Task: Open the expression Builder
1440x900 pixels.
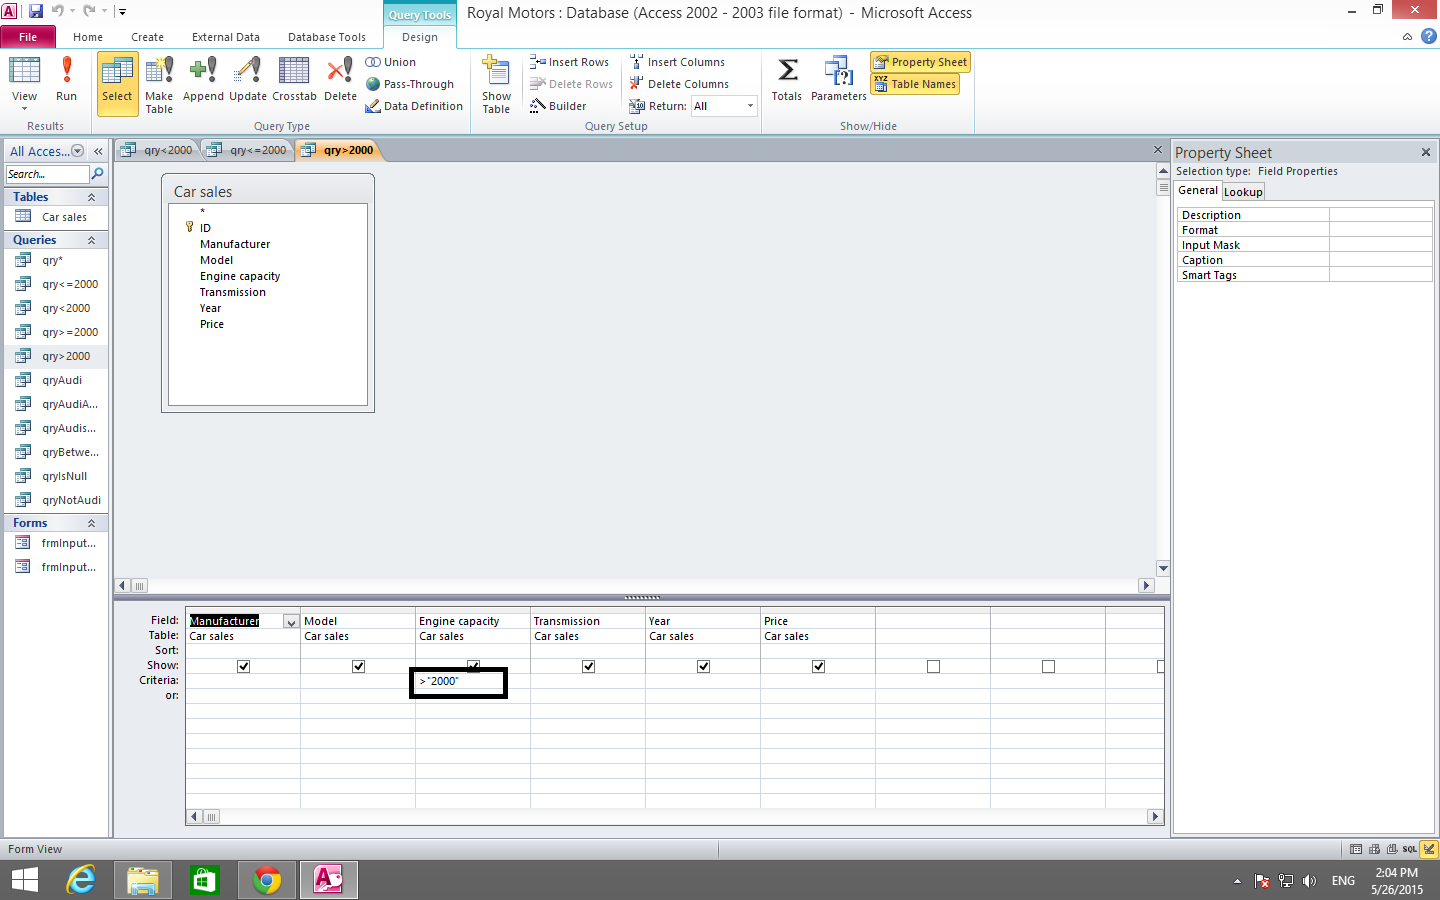Action: click(558, 106)
